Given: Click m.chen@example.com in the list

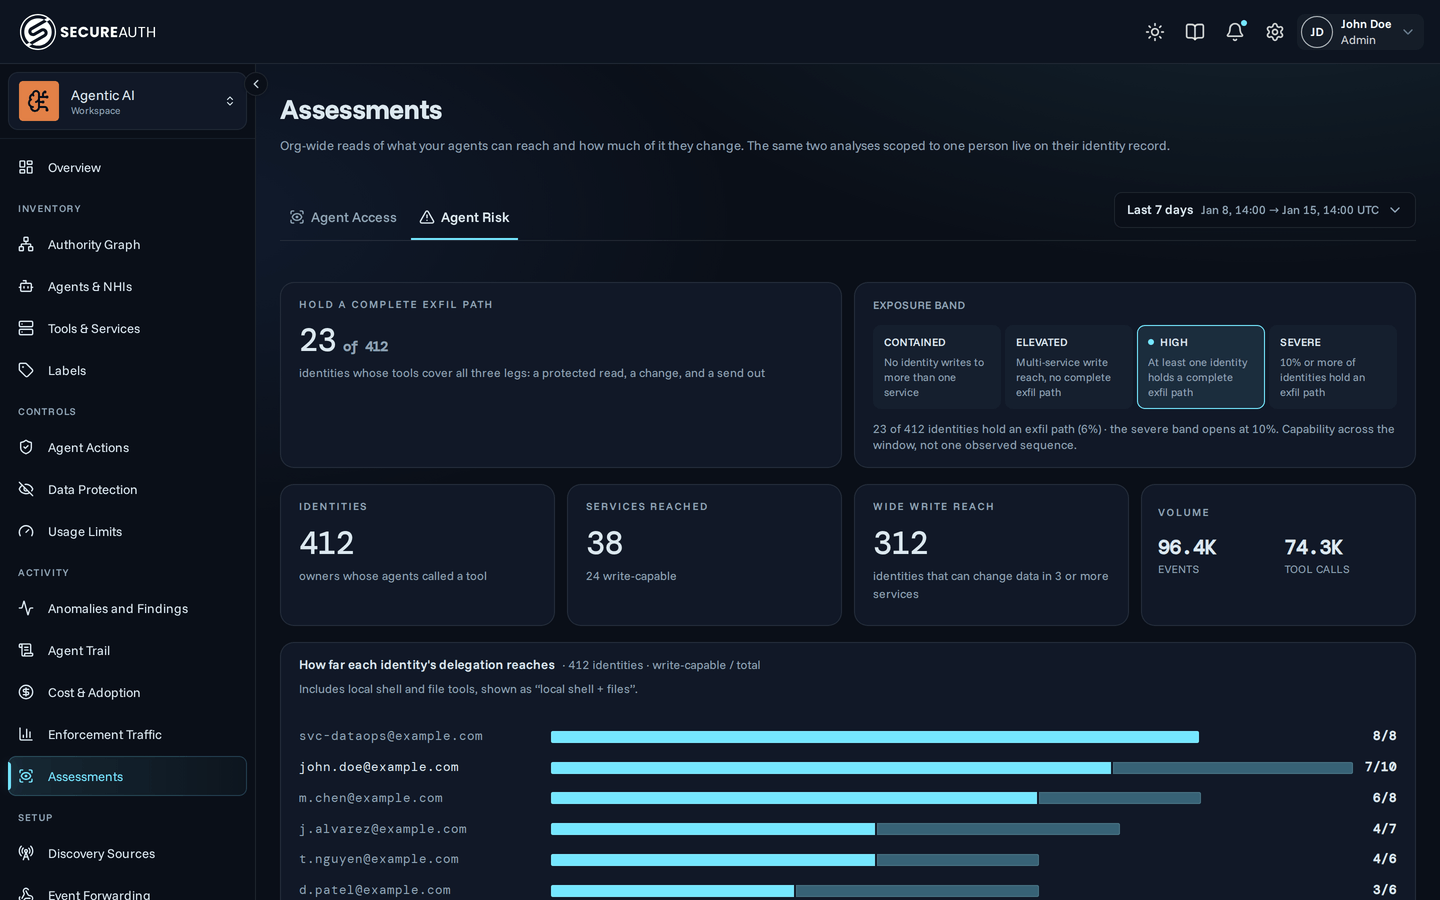Looking at the screenshot, I should [371, 798].
